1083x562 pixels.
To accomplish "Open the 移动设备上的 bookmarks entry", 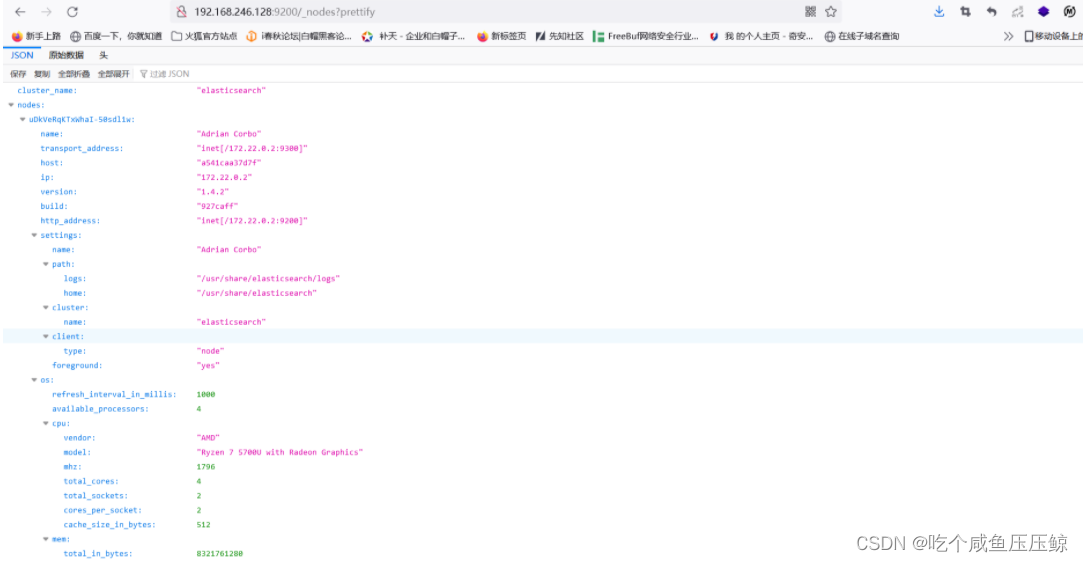I will tap(1053, 36).
